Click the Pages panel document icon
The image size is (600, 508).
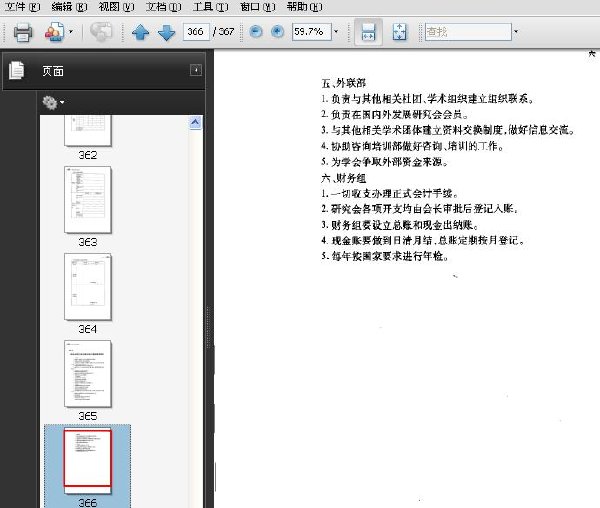click(16, 70)
